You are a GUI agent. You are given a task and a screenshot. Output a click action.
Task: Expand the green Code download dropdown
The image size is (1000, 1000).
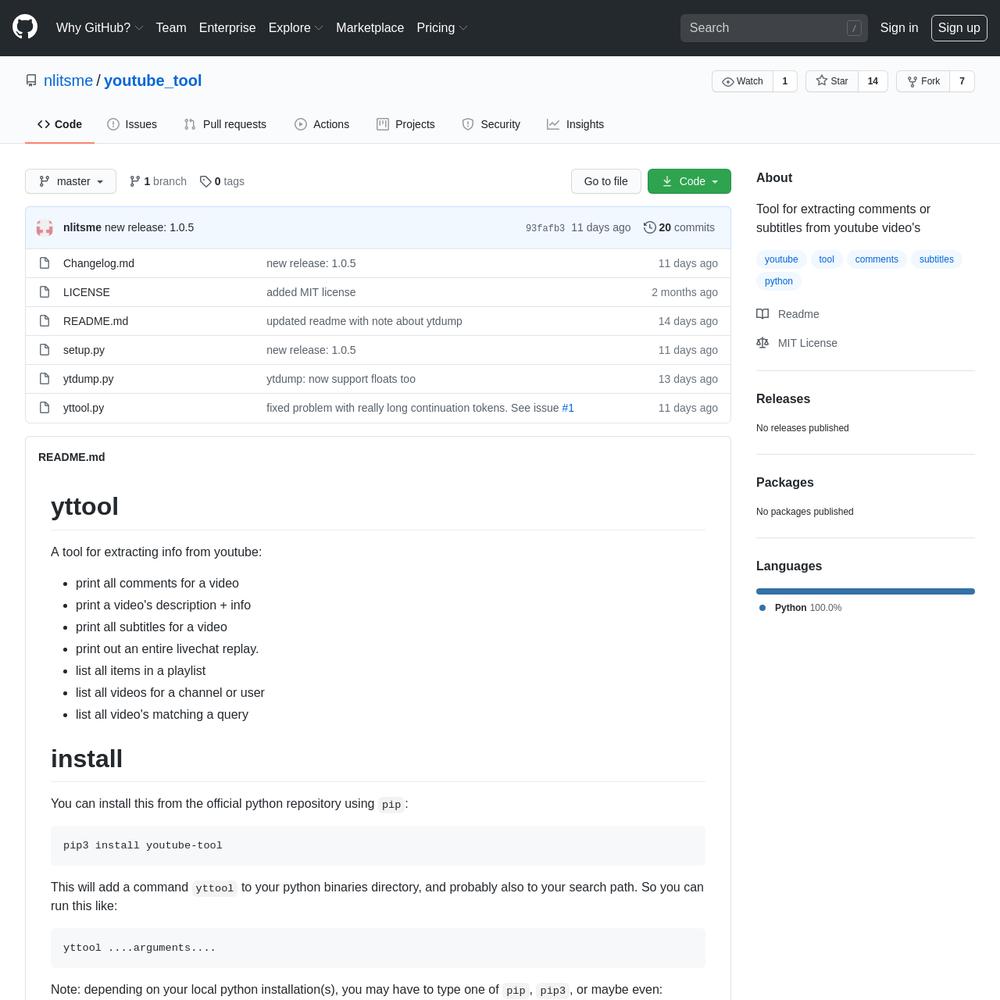(689, 181)
